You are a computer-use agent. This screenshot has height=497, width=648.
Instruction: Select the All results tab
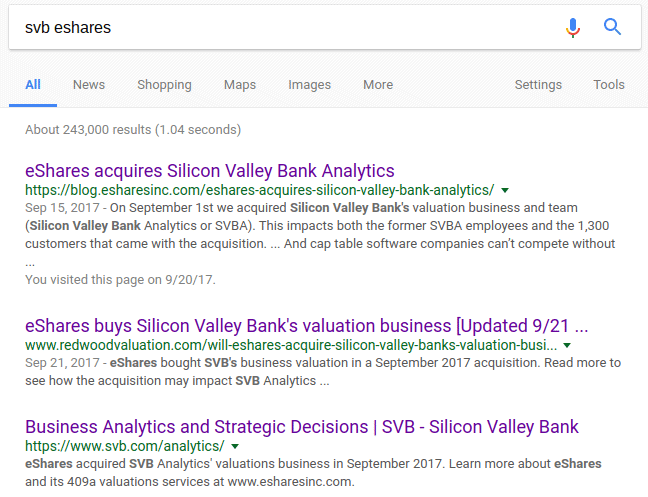tap(33, 85)
